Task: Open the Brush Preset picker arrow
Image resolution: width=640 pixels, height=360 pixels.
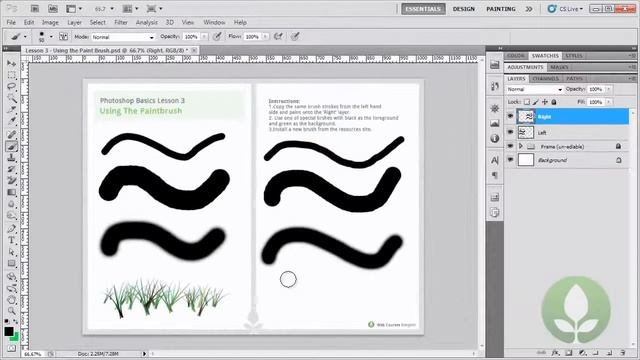Action: pyautogui.click(x=51, y=37)
